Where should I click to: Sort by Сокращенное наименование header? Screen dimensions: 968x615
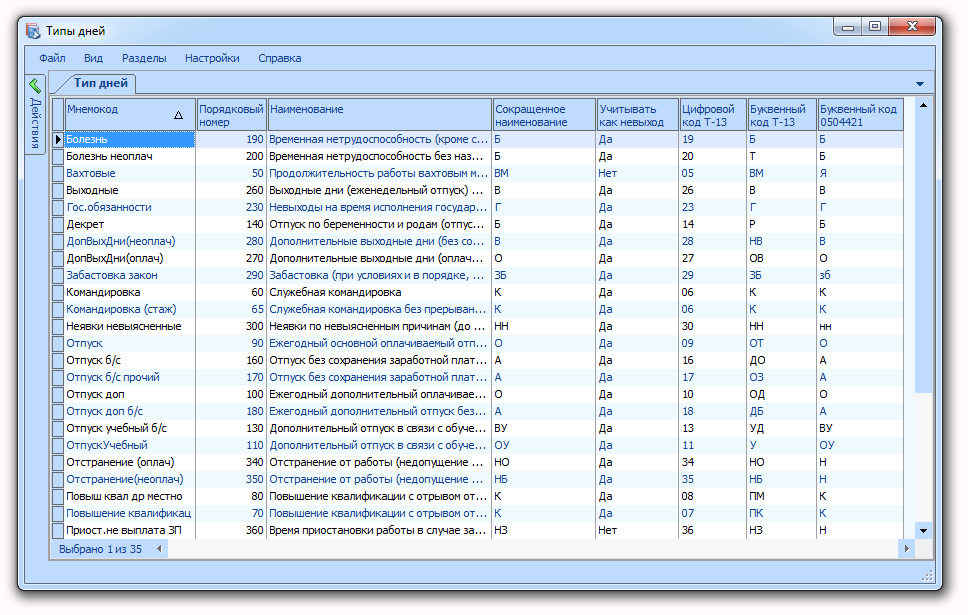[x=544, y=115]
